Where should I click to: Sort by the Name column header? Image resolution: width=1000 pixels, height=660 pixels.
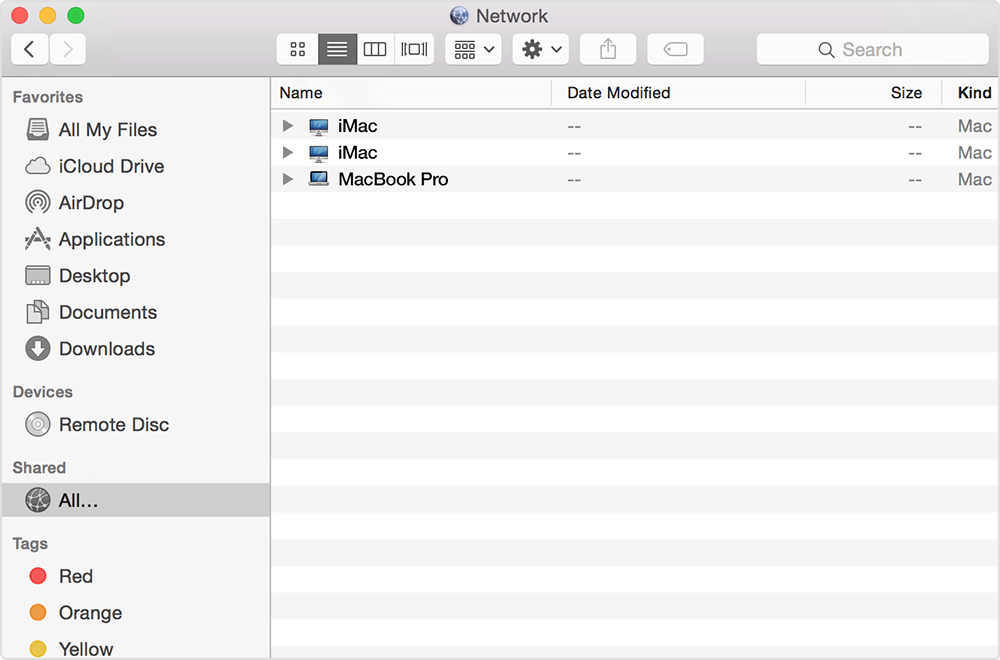point(411,93)
